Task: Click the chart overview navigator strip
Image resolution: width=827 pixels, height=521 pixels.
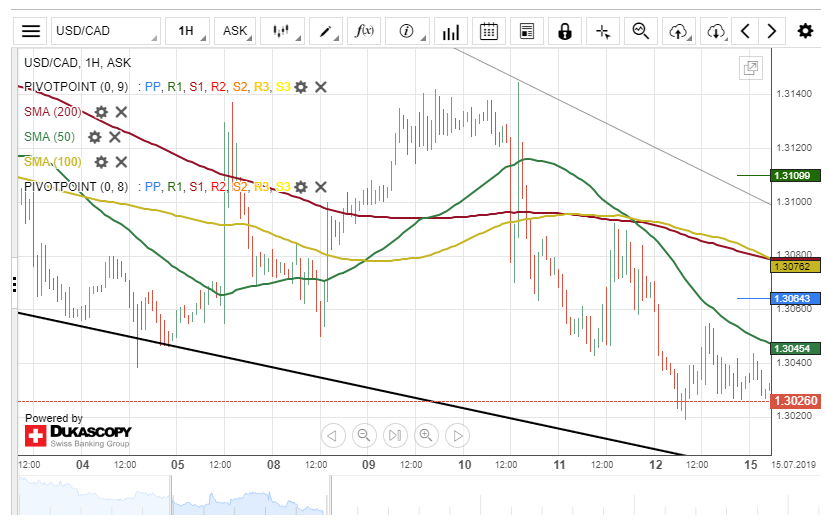Action: [x=400, y=497]
